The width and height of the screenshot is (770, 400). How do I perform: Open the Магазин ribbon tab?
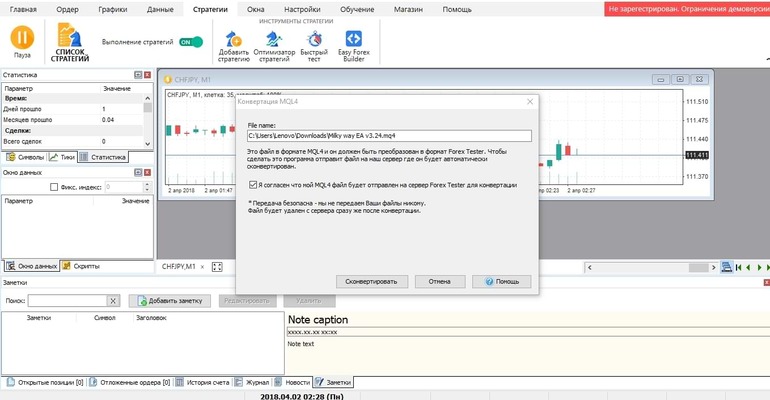pos(408,9)
